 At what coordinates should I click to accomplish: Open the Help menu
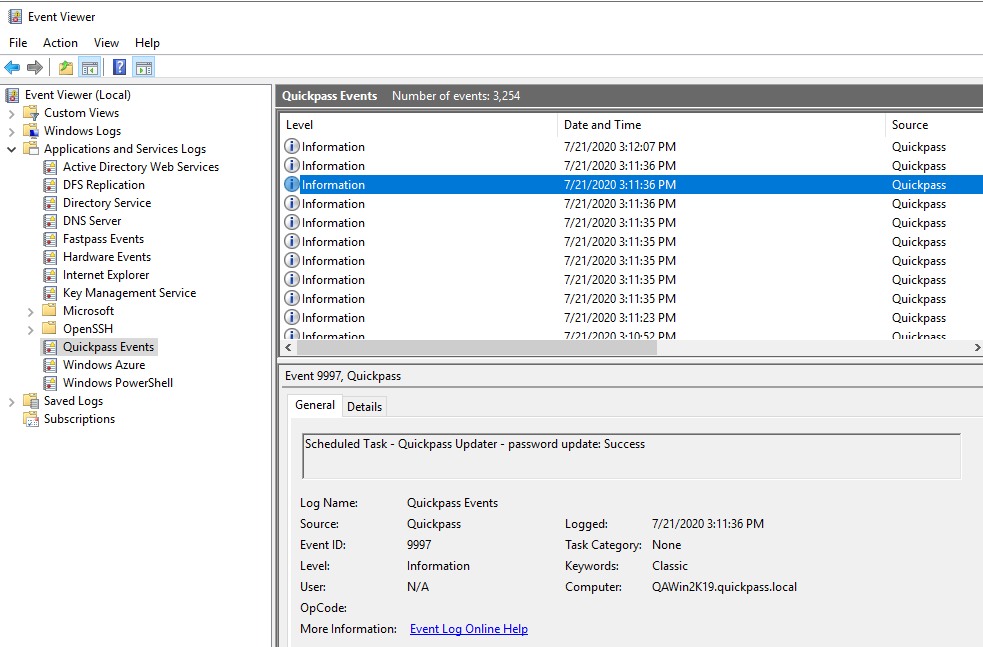click(x=147, y=43)
